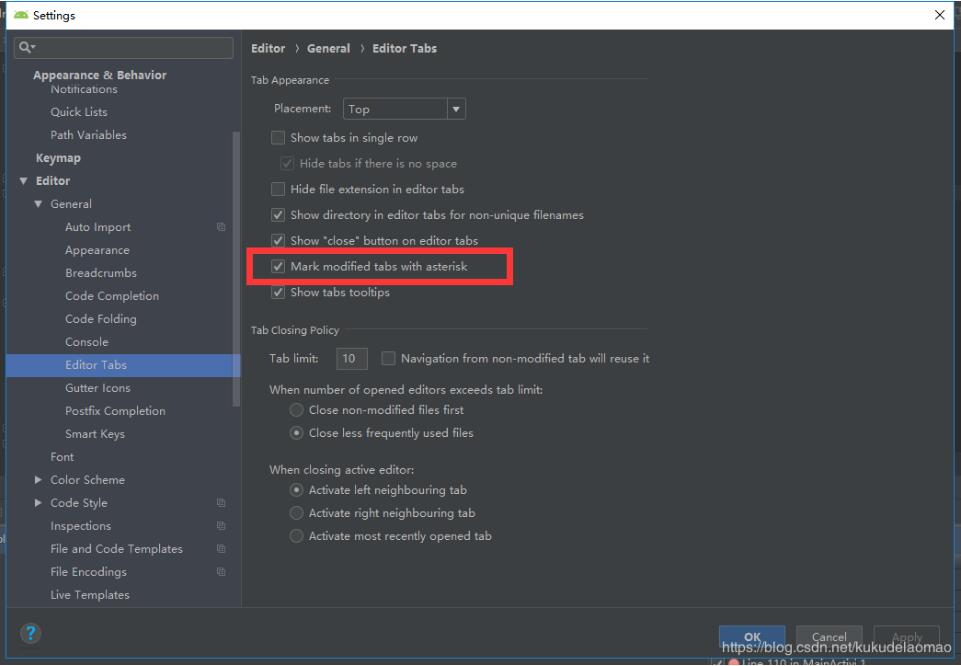Open the tab Placement dropdown
The image size is (961, 666).
click(x=456, y=108)
